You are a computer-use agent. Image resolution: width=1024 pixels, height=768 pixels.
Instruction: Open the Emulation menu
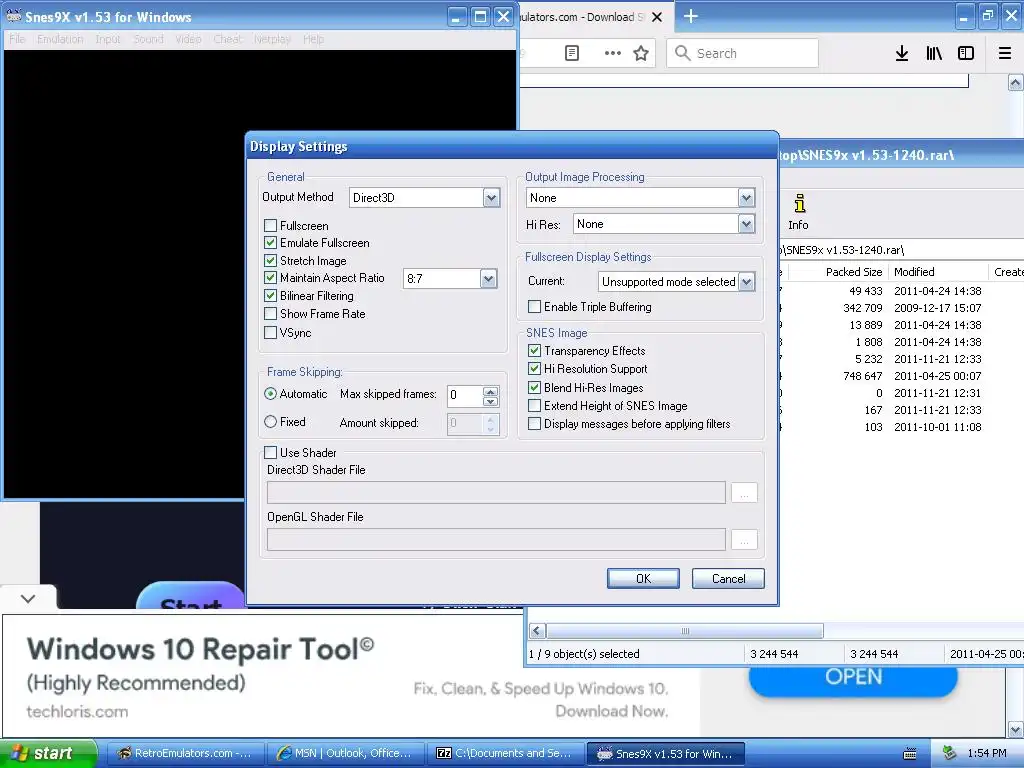[x=60, y=39]
